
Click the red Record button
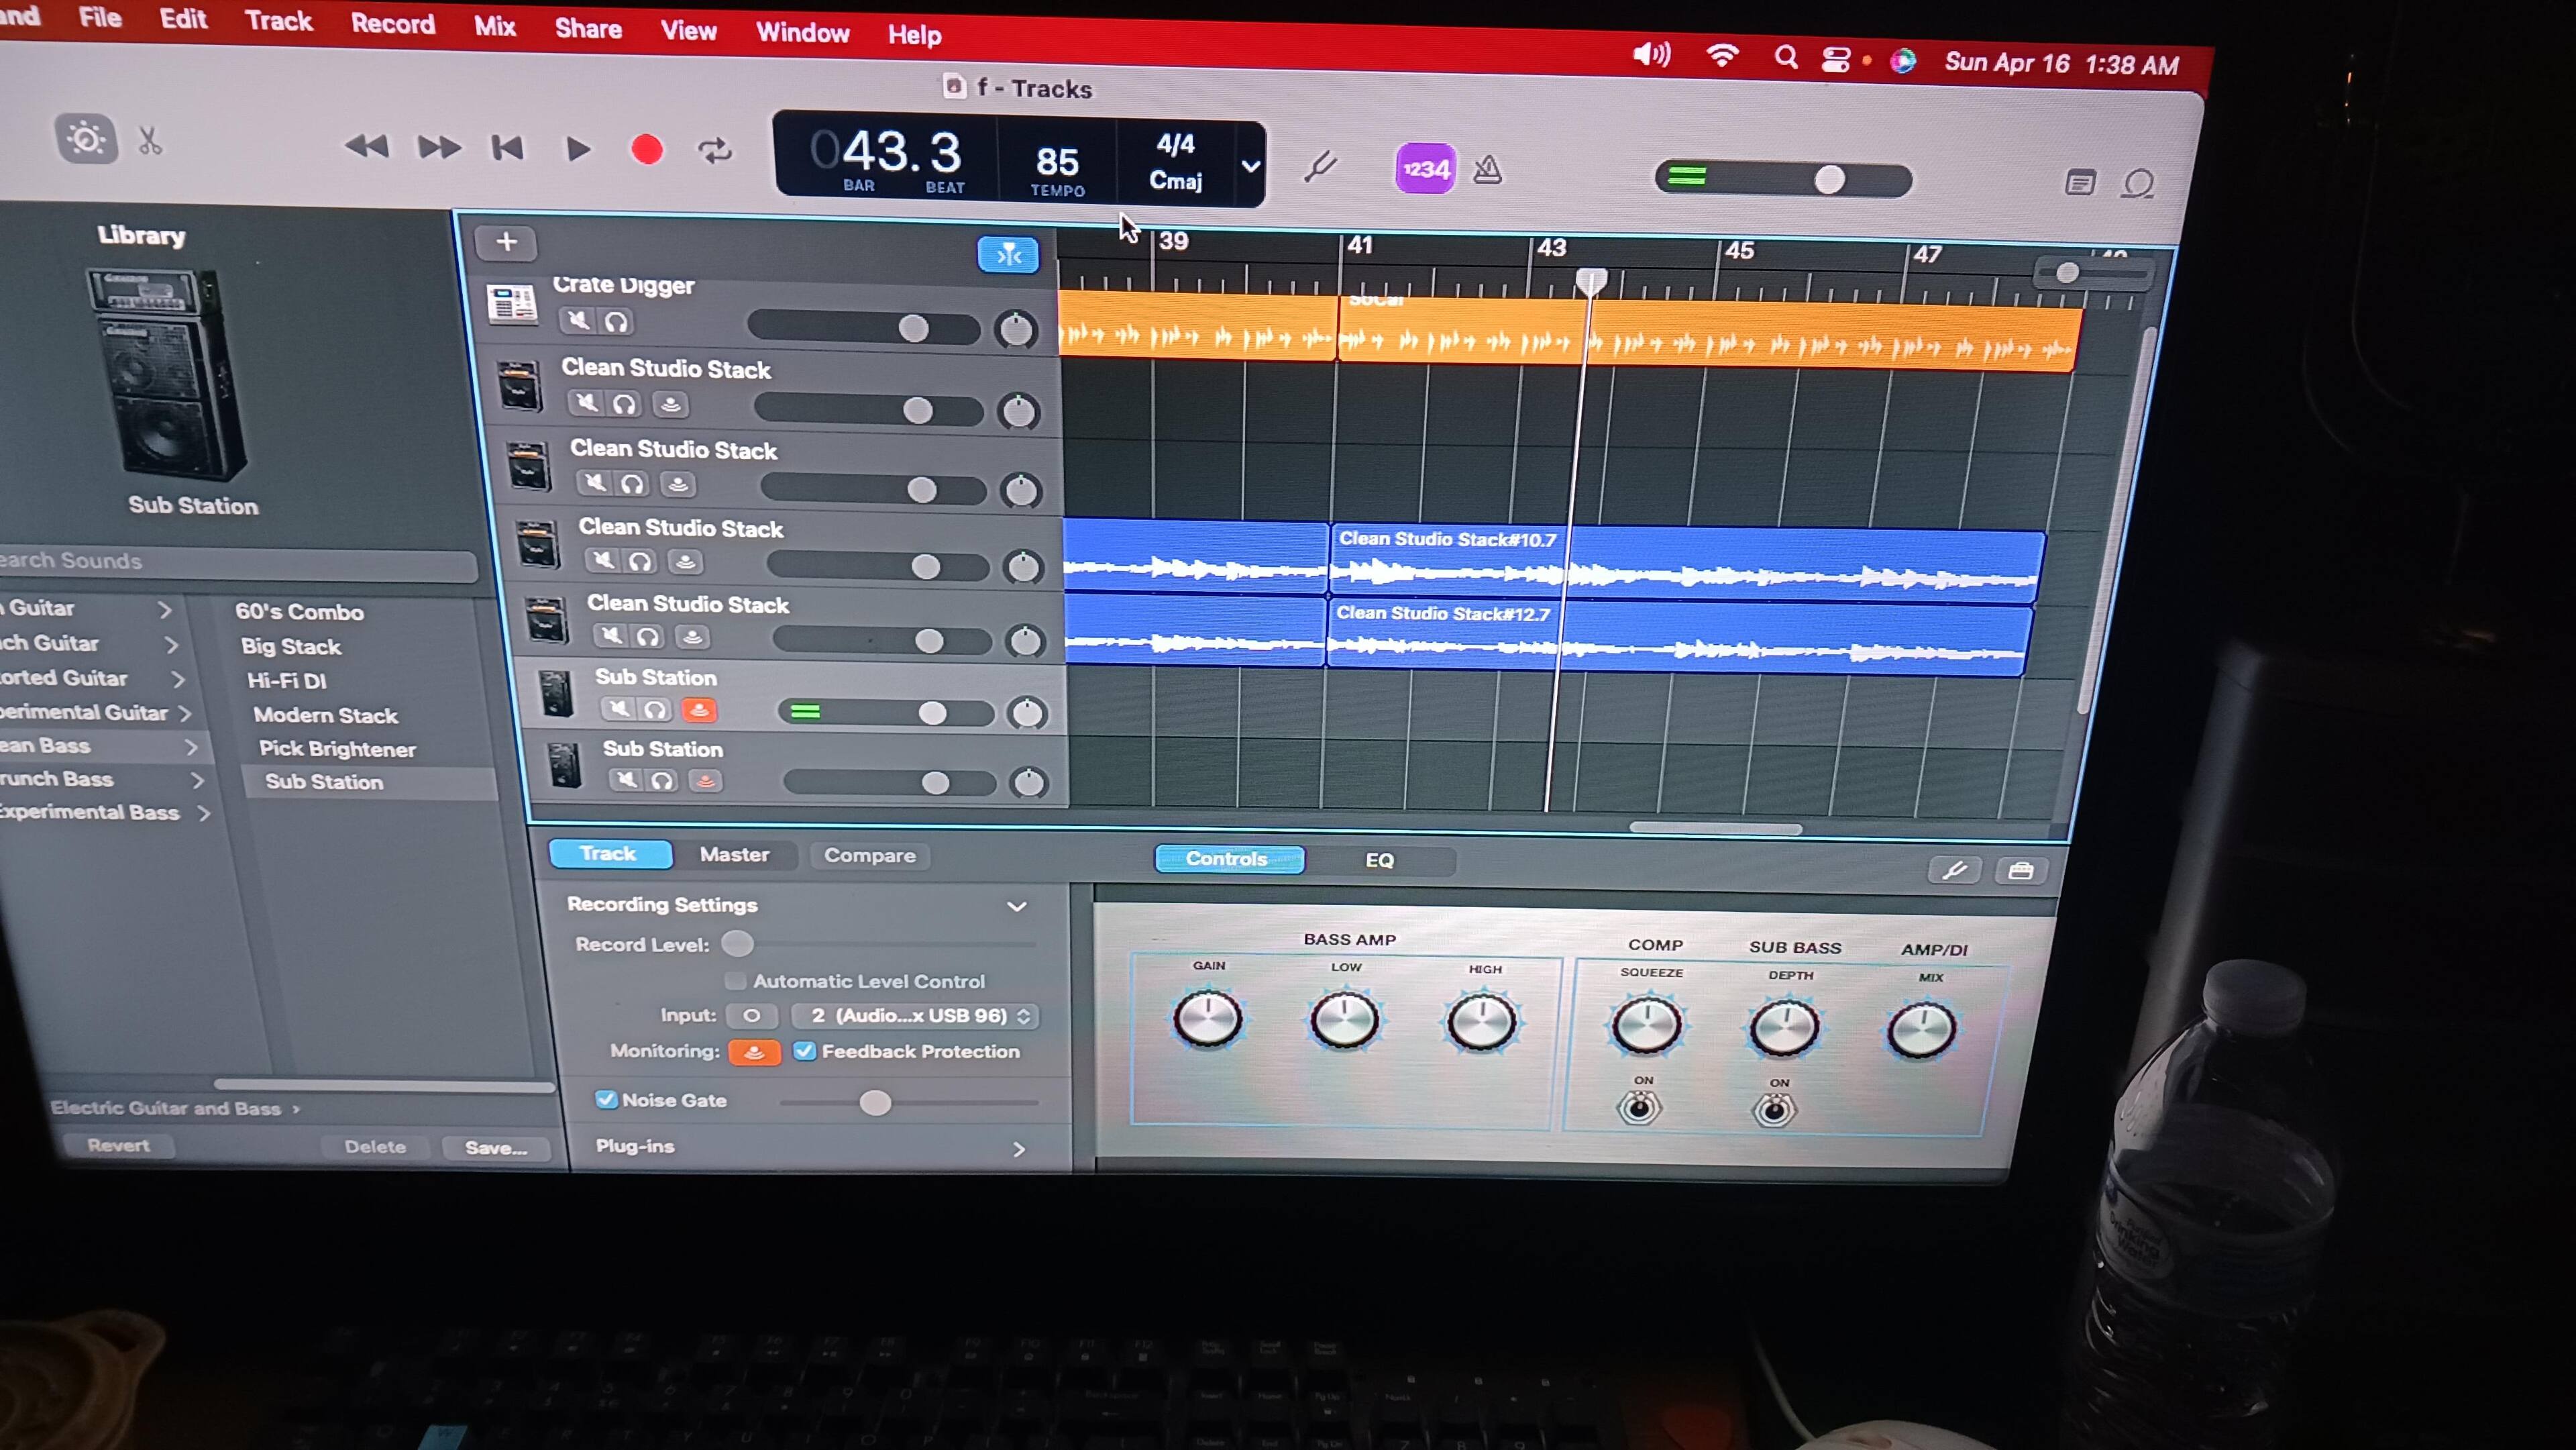tap(647, 150)
